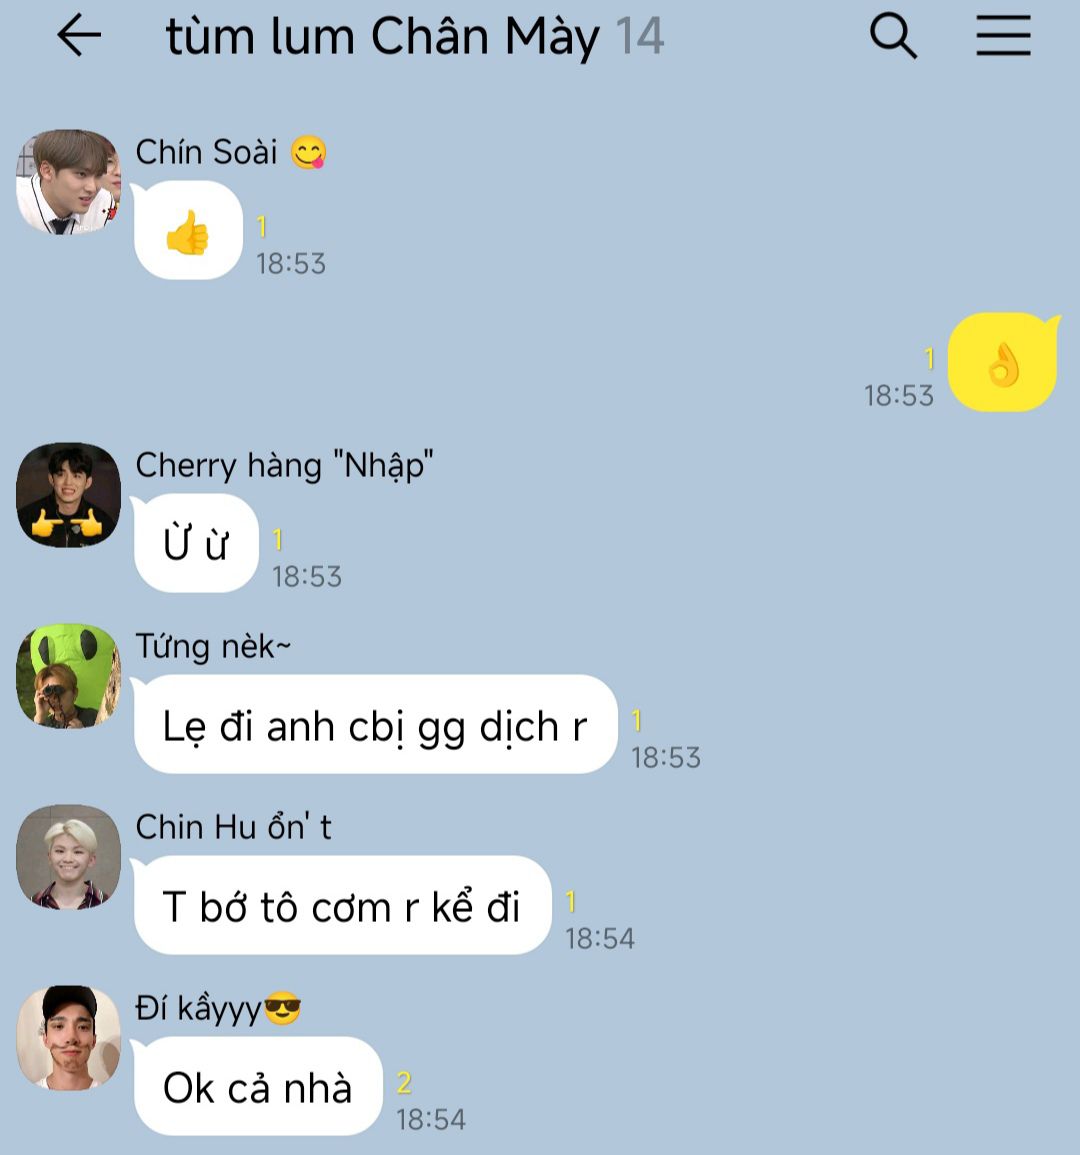This screenshot has width=1080, height=1155.
Task: Tap sender name Đí kầyyy
Action: point(198,1008)
